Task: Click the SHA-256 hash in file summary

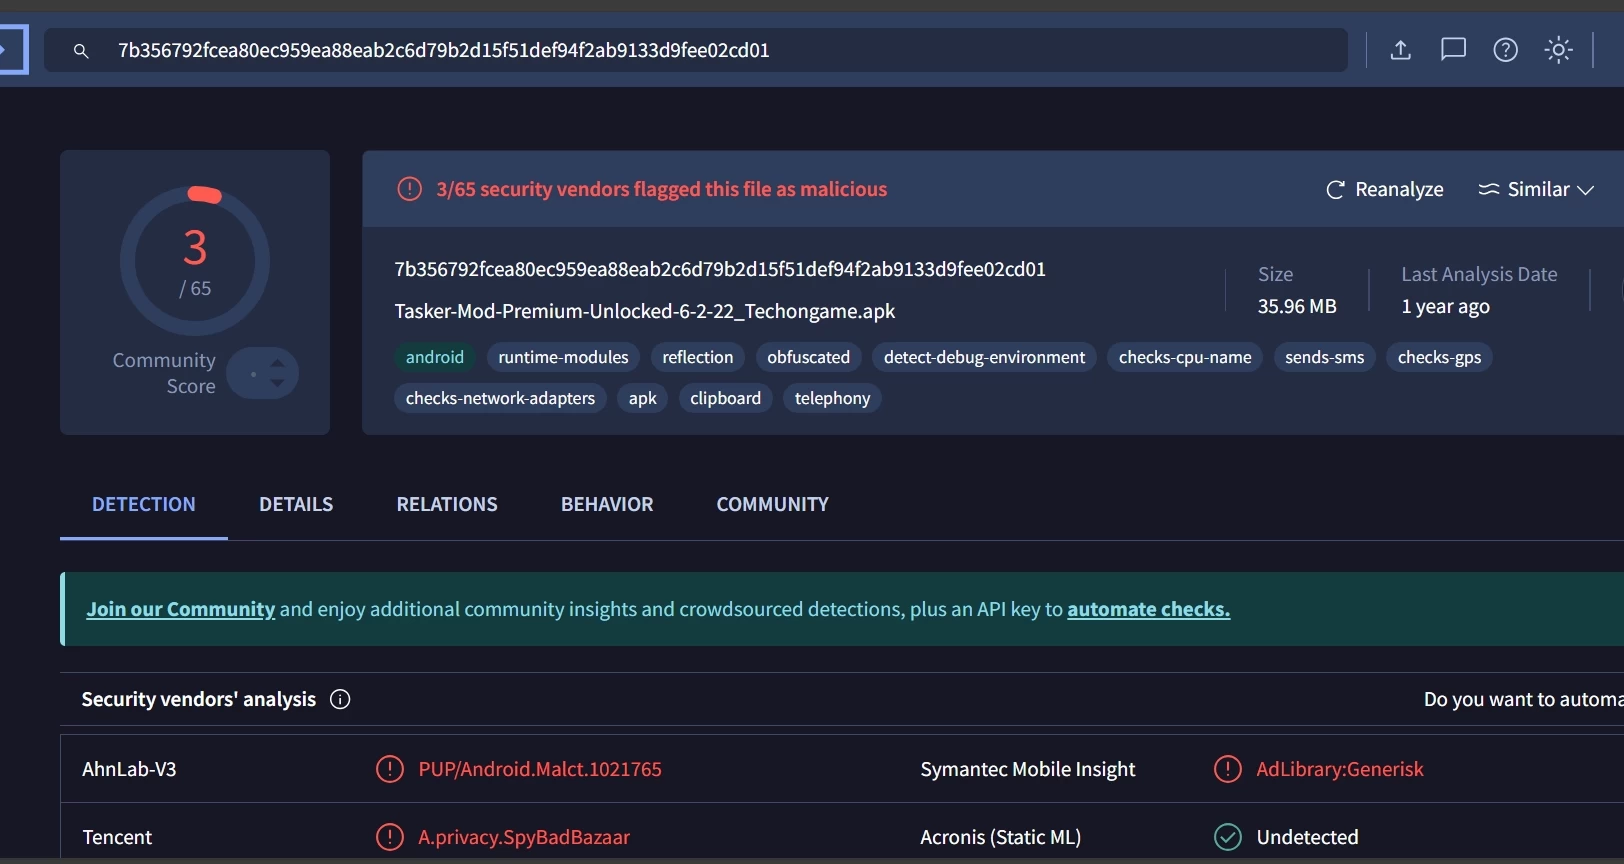Action: point(720,269)
